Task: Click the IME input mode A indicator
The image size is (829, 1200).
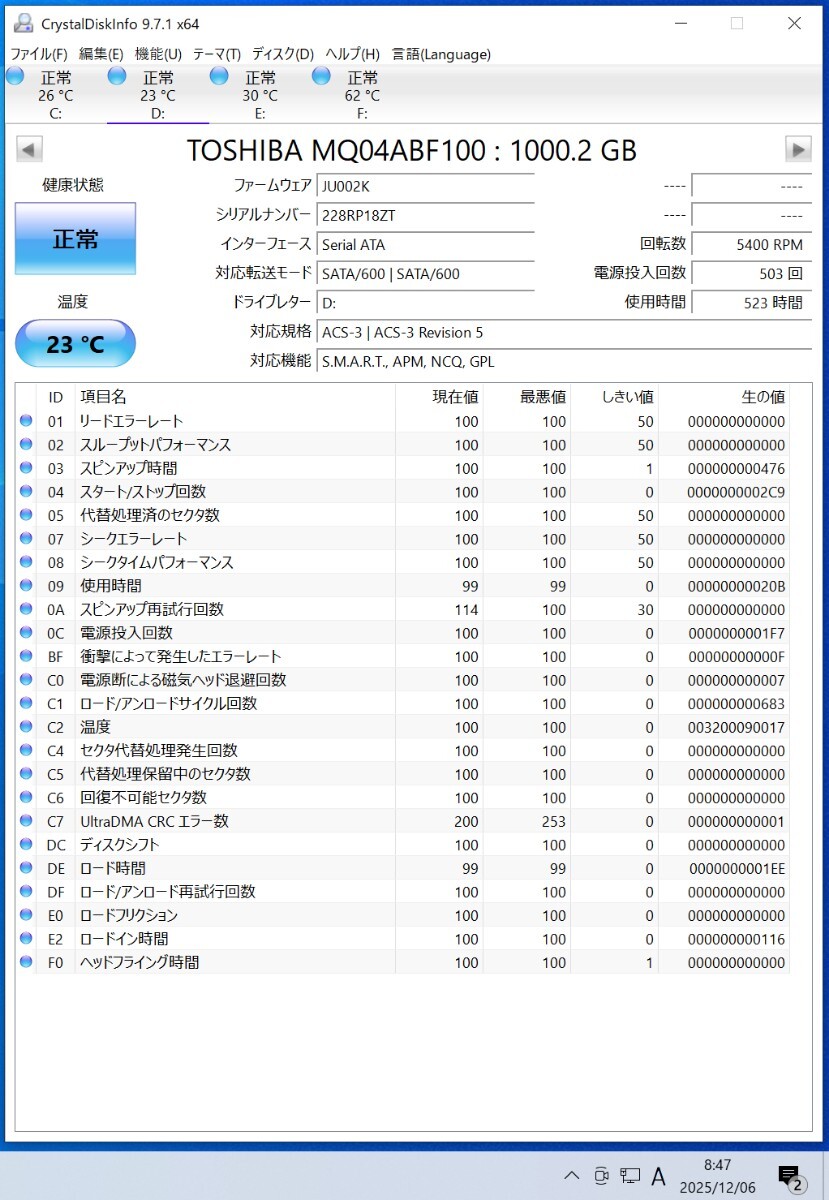Action: [659, 1175]
